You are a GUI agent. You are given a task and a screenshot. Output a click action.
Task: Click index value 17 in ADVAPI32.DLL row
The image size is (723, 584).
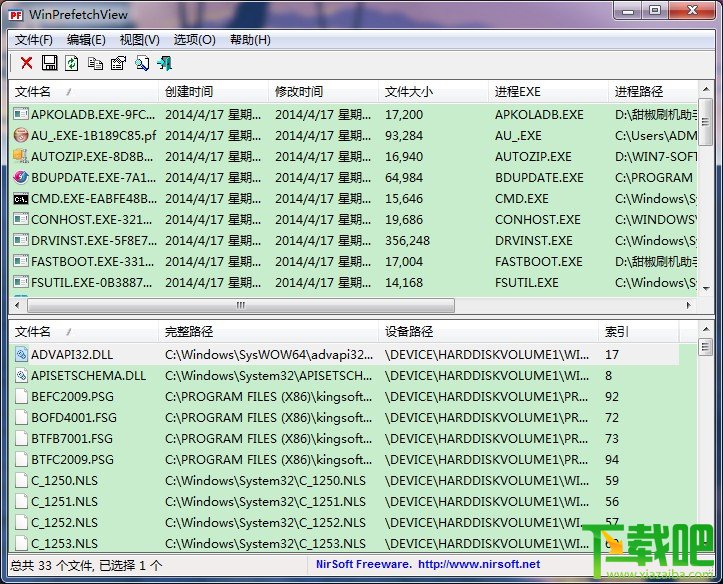pyautogui.click(x=612, y=354)
